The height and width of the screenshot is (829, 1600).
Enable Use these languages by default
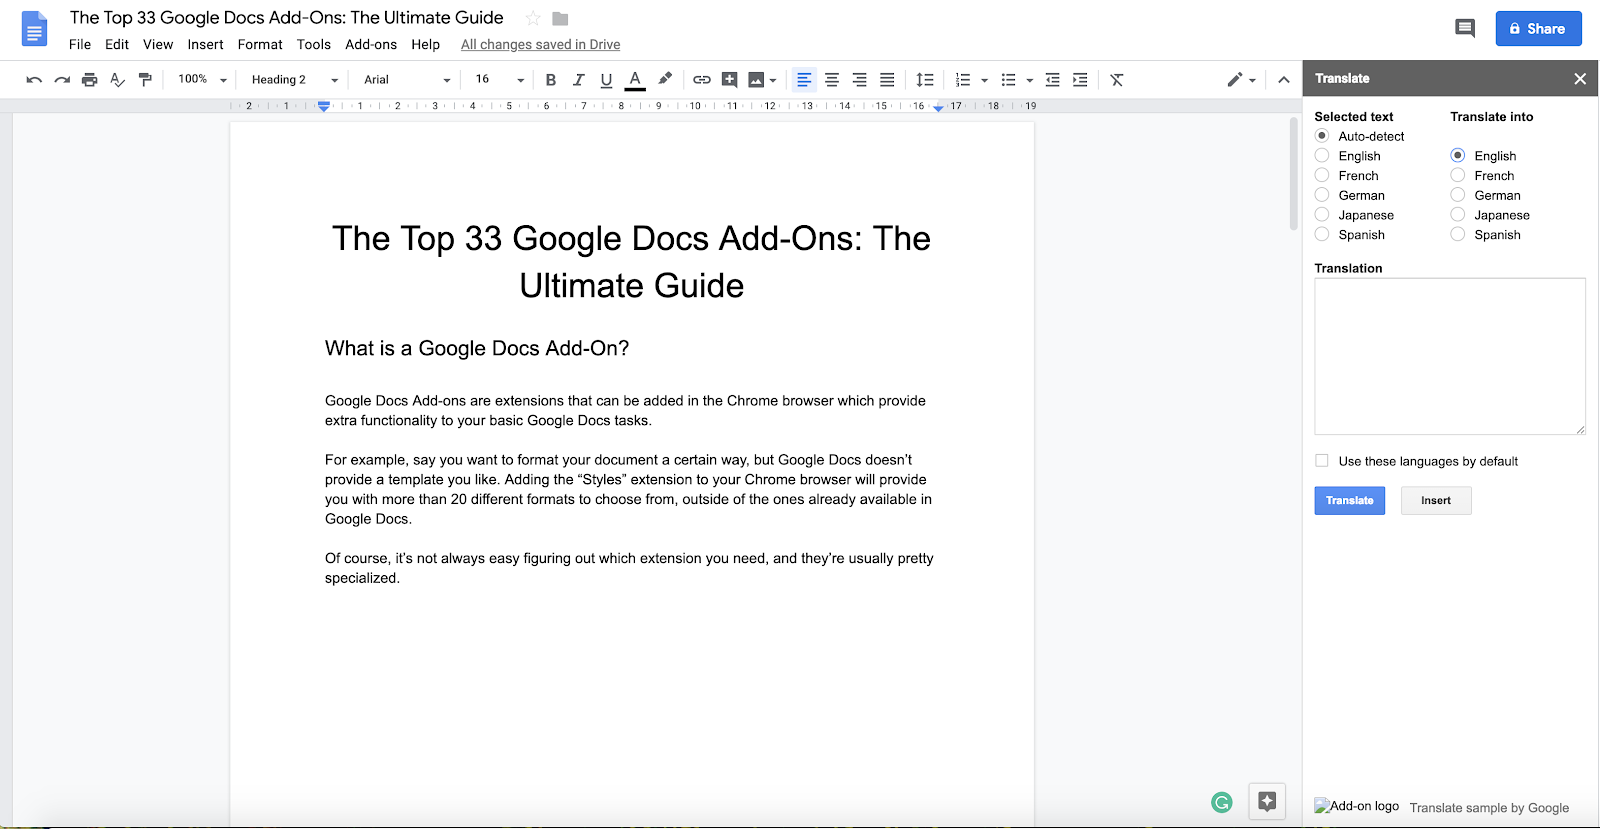(x=1322, y=461)
